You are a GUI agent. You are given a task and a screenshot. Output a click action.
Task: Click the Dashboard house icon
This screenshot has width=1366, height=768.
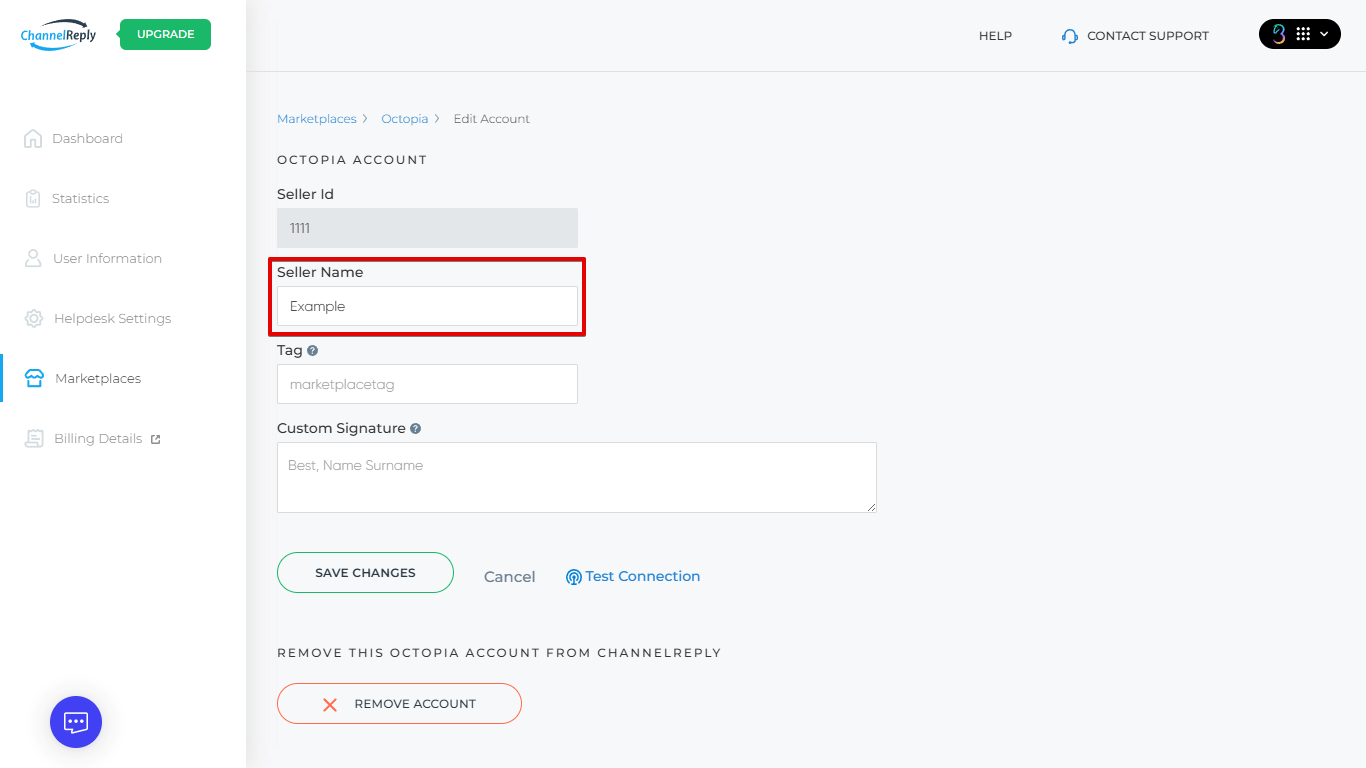[x=33, y=138]
